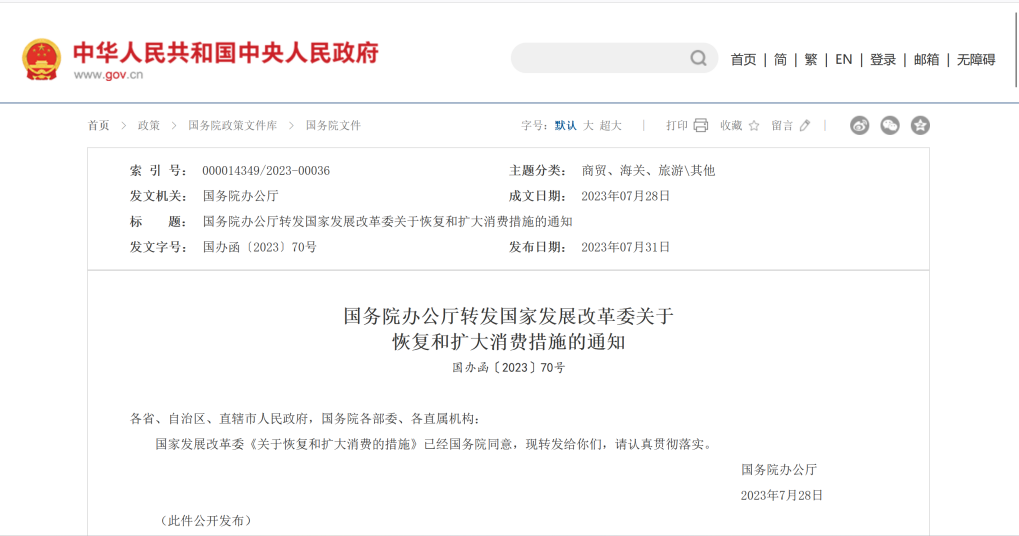This screenshot has height=536, width=1019.
Task: Share the page to Weibo
Action: click(x=860, y=125)
